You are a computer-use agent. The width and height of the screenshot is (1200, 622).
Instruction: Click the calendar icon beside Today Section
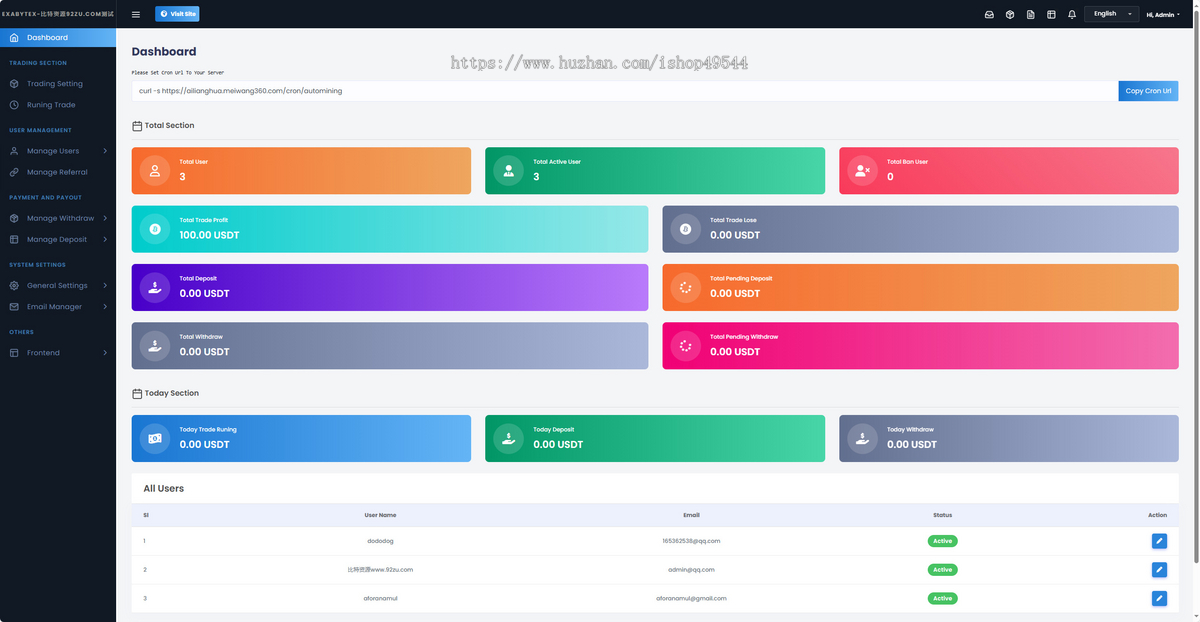point(137,393)
